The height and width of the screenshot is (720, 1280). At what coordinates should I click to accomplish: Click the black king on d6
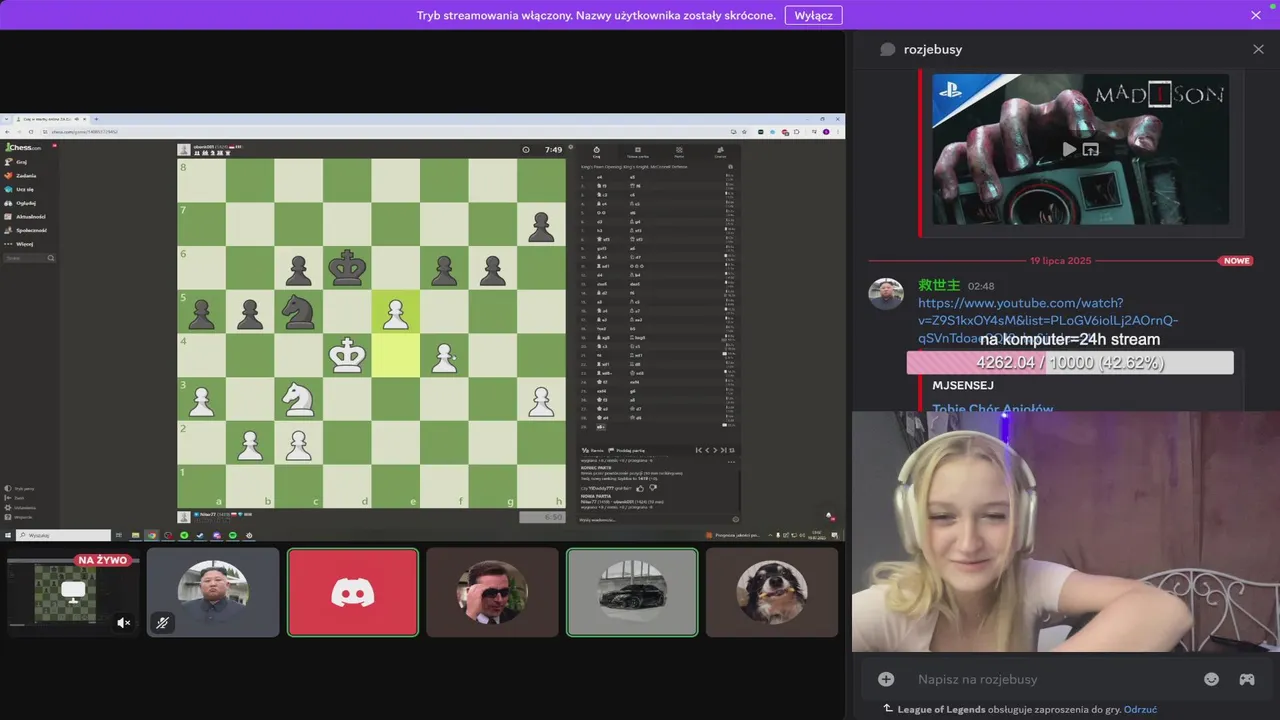pos(347,269)
